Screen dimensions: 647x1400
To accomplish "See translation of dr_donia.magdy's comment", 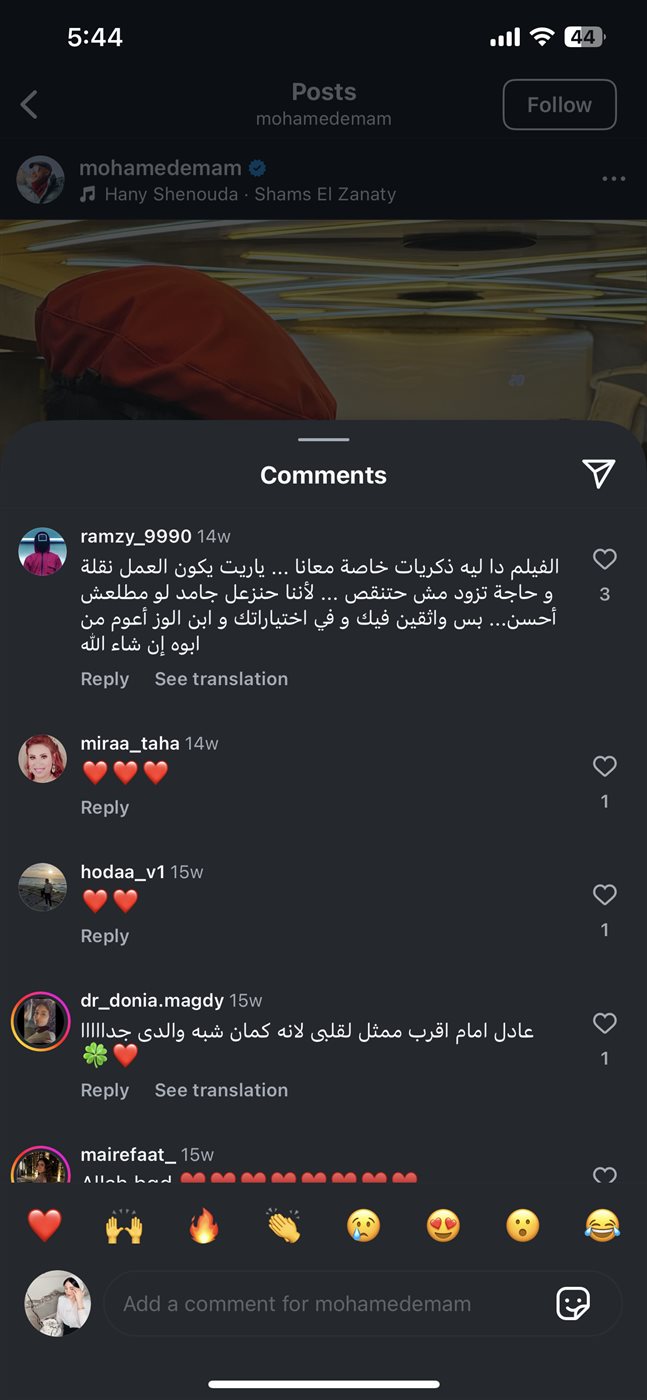I will click(x=221, y=1090).
